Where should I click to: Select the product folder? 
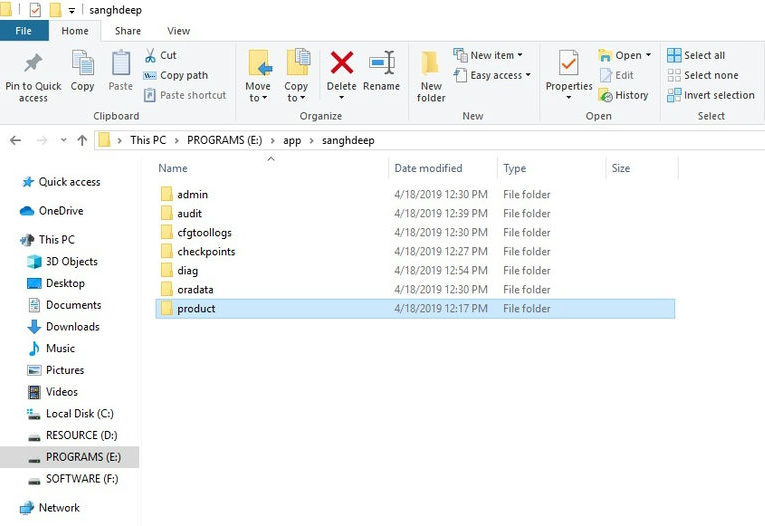coord(415,308)
